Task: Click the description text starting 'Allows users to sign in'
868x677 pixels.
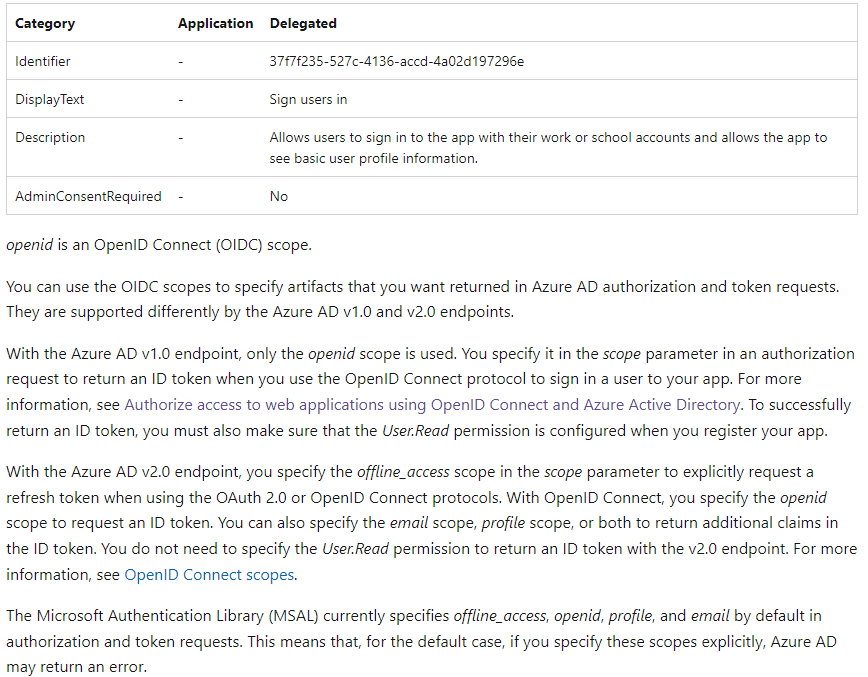Action: pyautogui.click(x=548, y=148)
